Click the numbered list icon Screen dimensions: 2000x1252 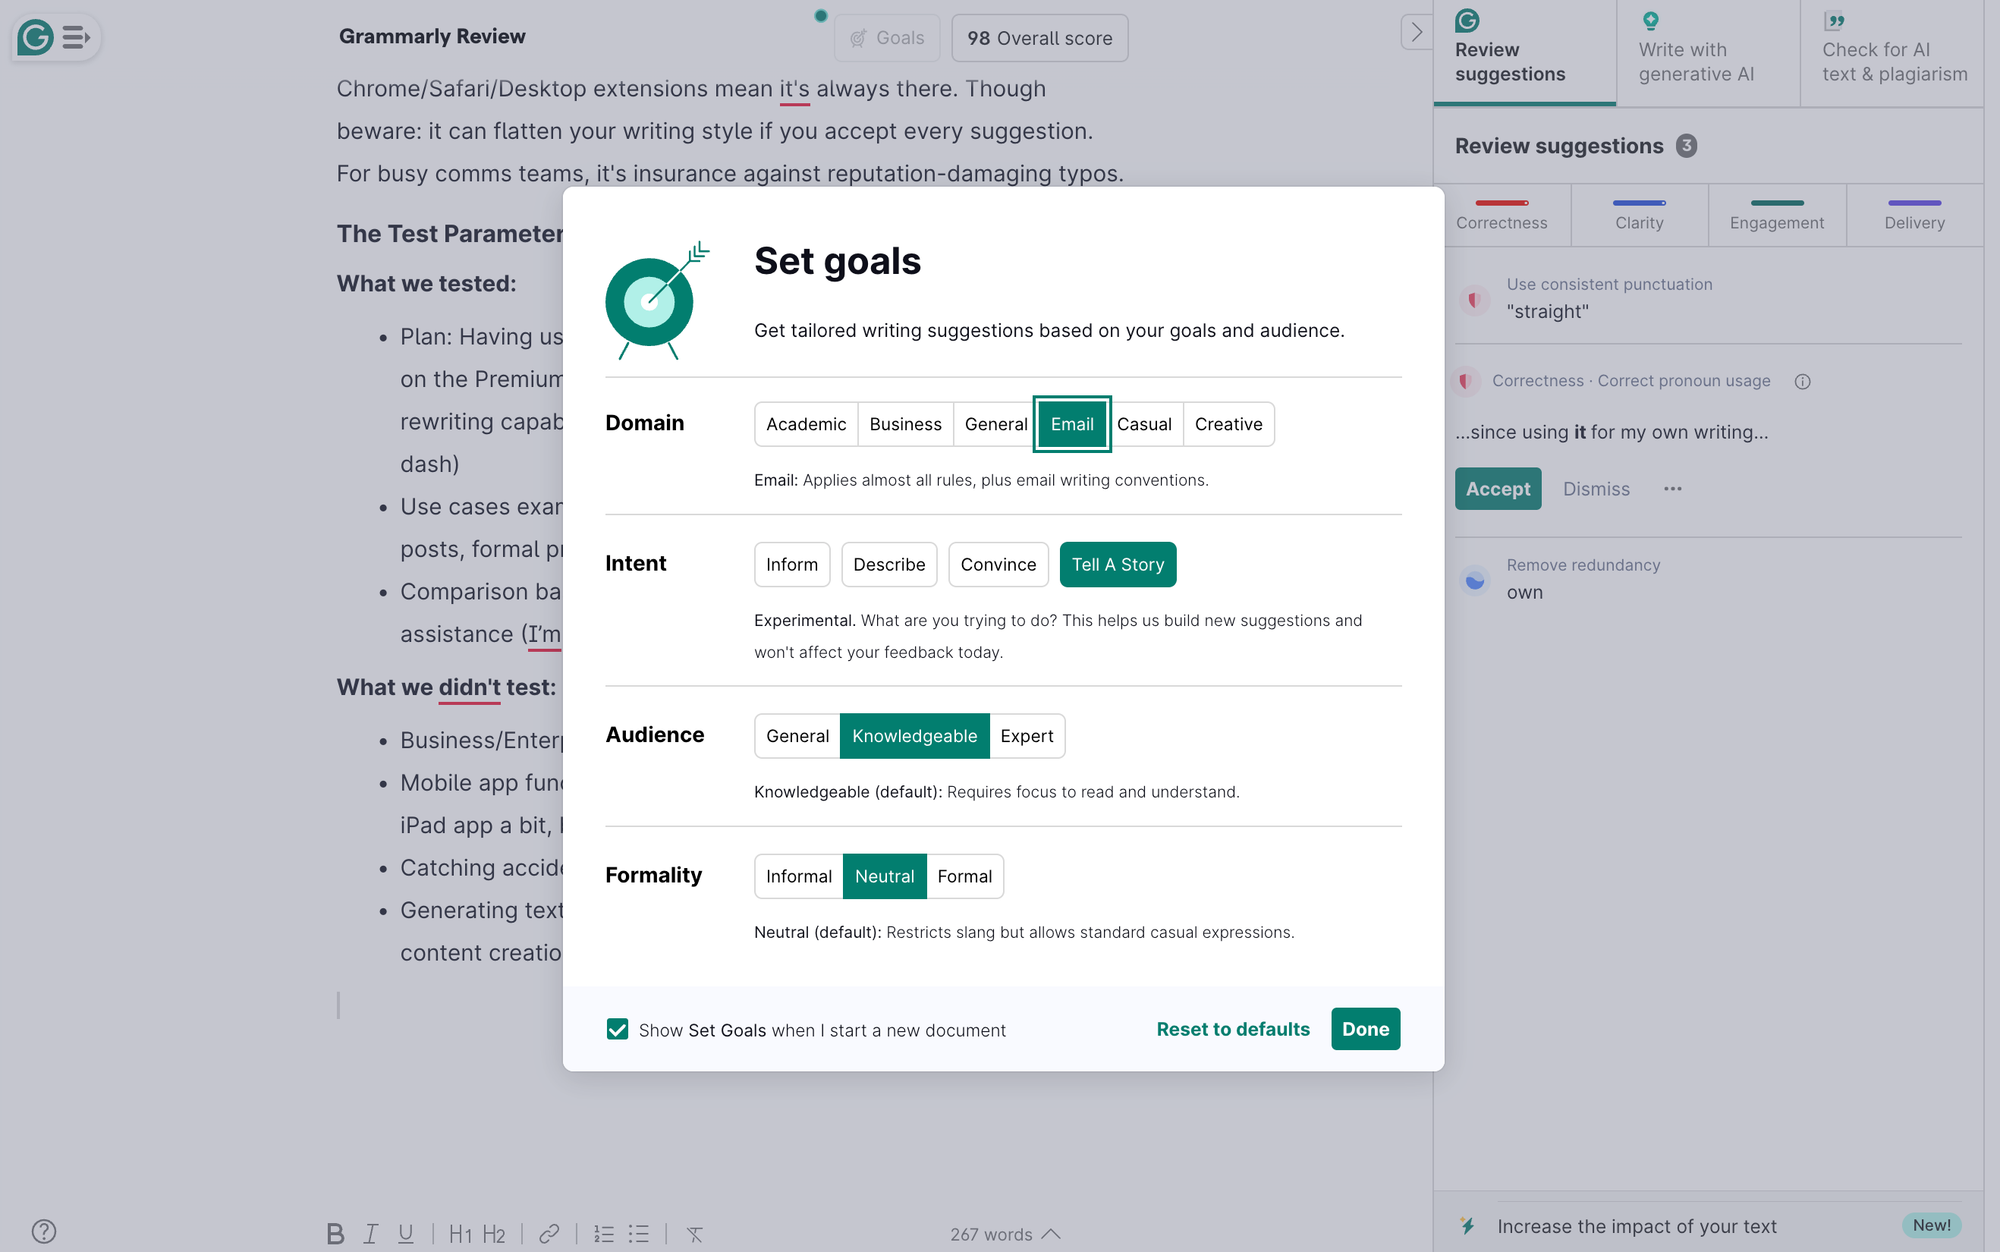(604, 1234)
